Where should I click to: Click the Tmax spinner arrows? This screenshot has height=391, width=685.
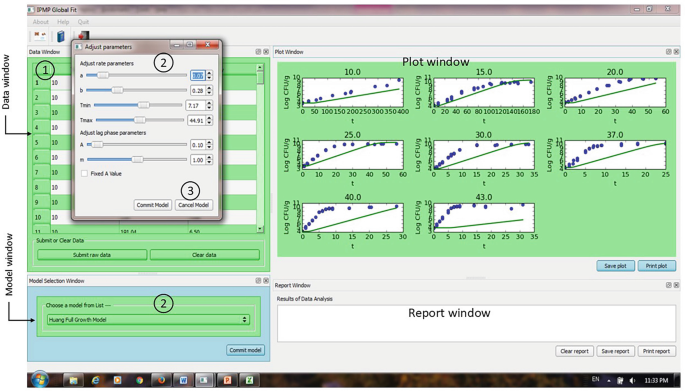209,120
